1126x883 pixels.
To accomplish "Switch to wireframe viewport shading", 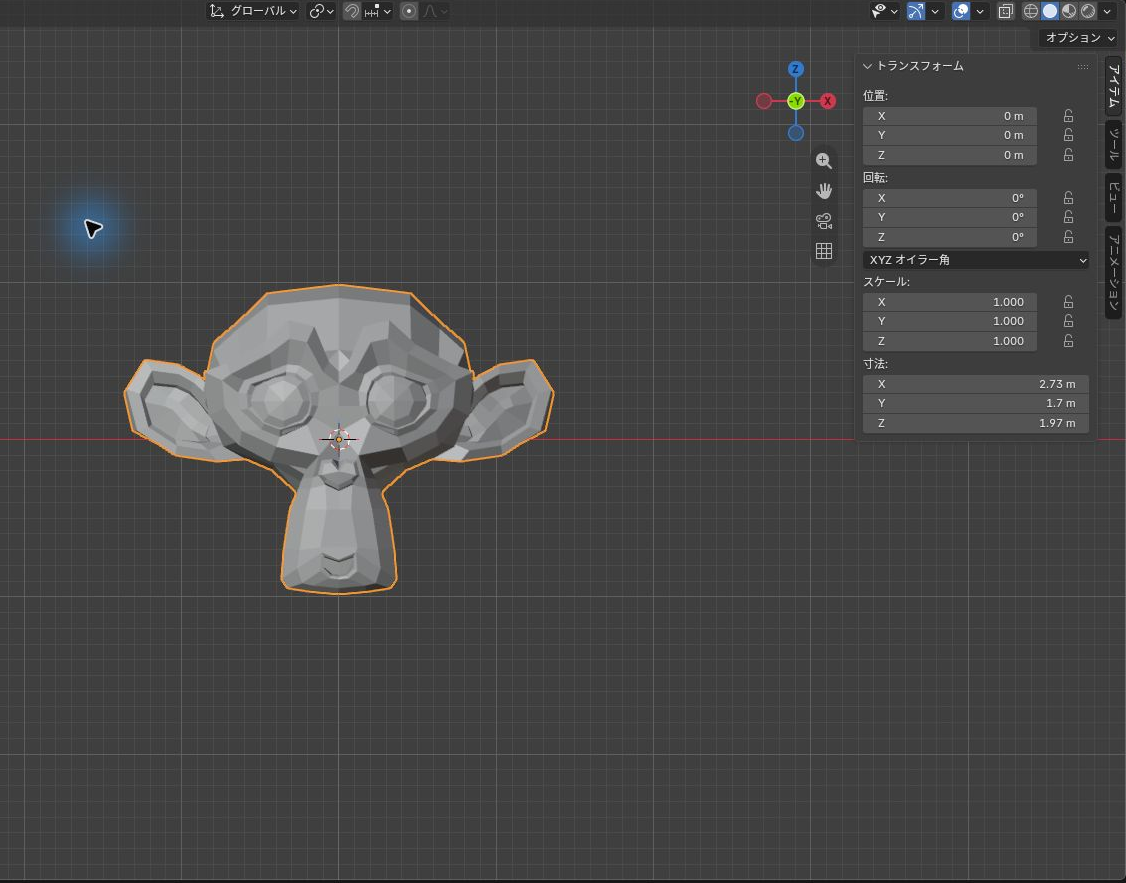I will (1030, 11).
